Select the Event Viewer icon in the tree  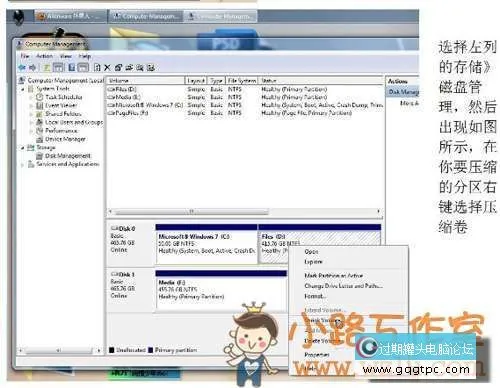[x=40, y=105]
